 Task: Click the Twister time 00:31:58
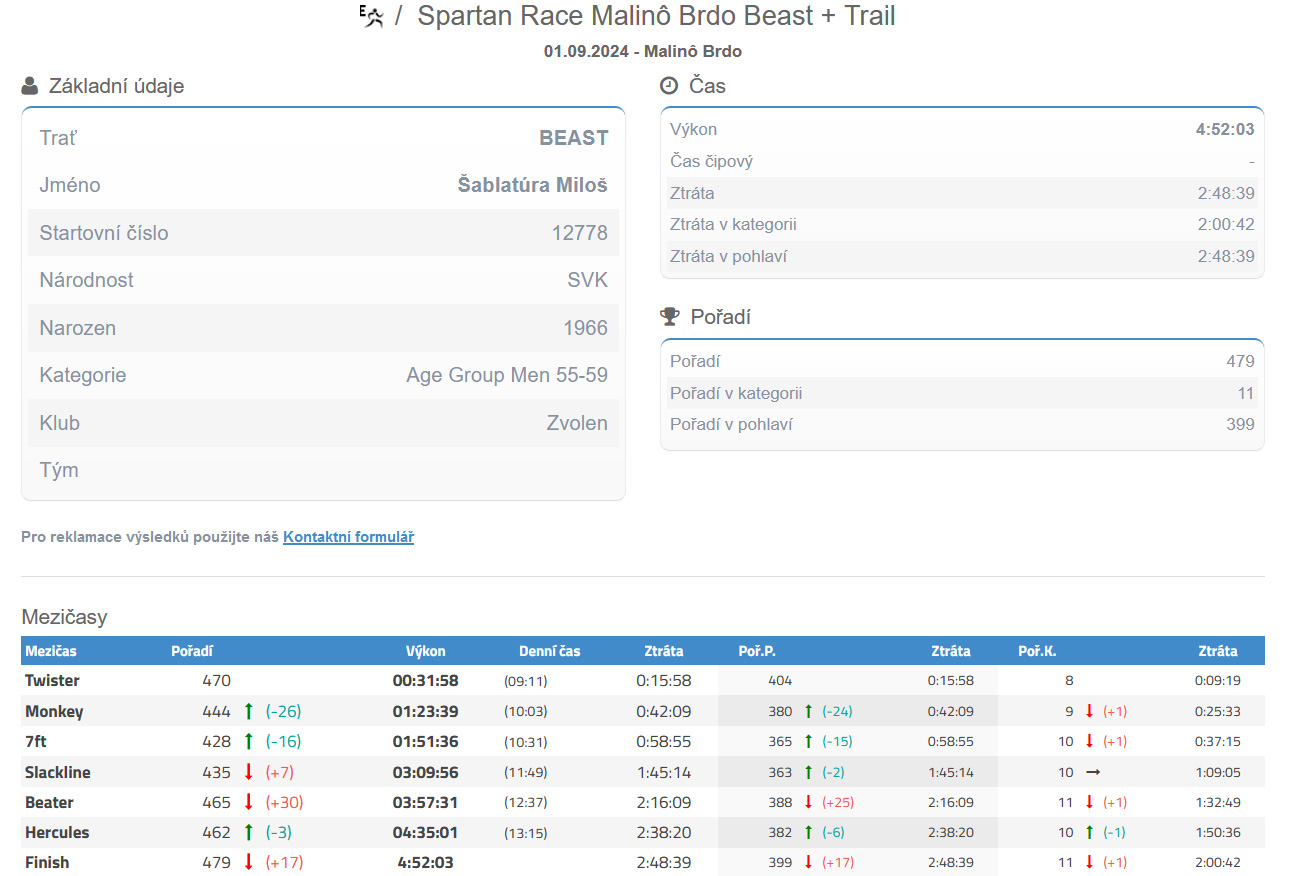point(425,681)
